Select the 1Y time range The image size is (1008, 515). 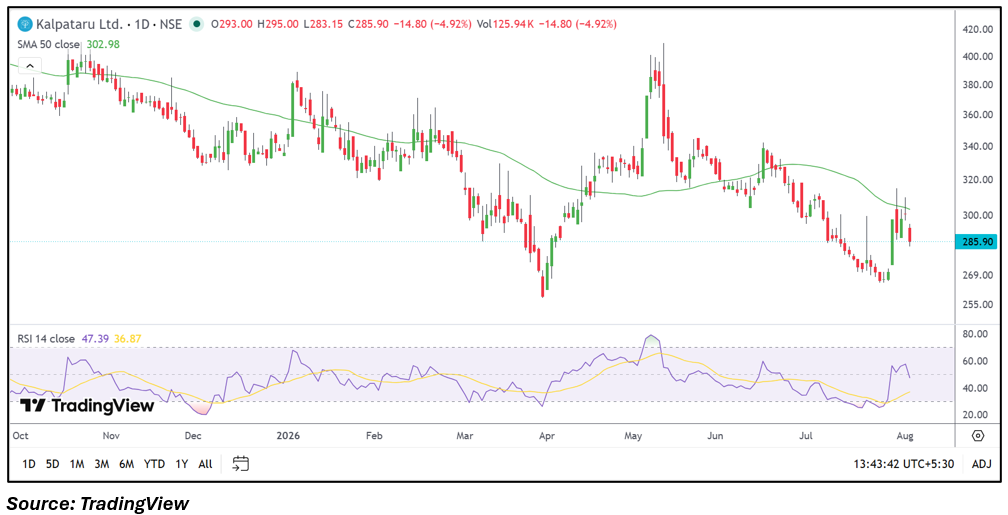(x=182, y=464)
